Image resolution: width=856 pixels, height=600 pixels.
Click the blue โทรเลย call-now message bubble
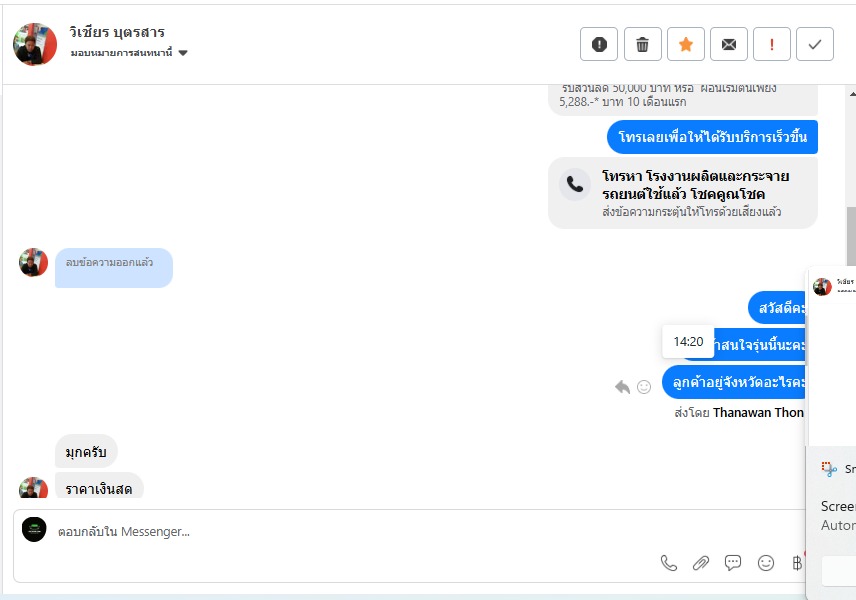point(712,137)
